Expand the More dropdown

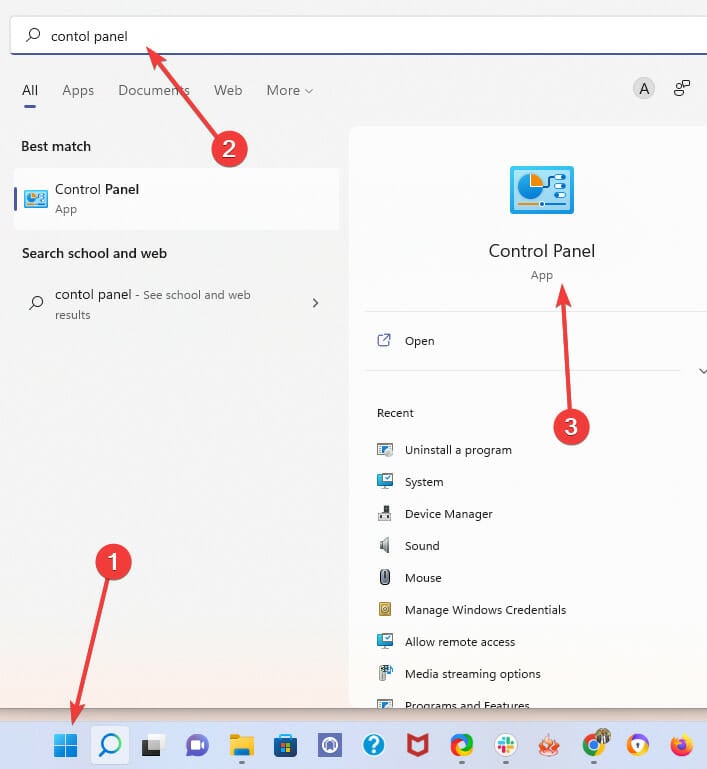[289, 90]
